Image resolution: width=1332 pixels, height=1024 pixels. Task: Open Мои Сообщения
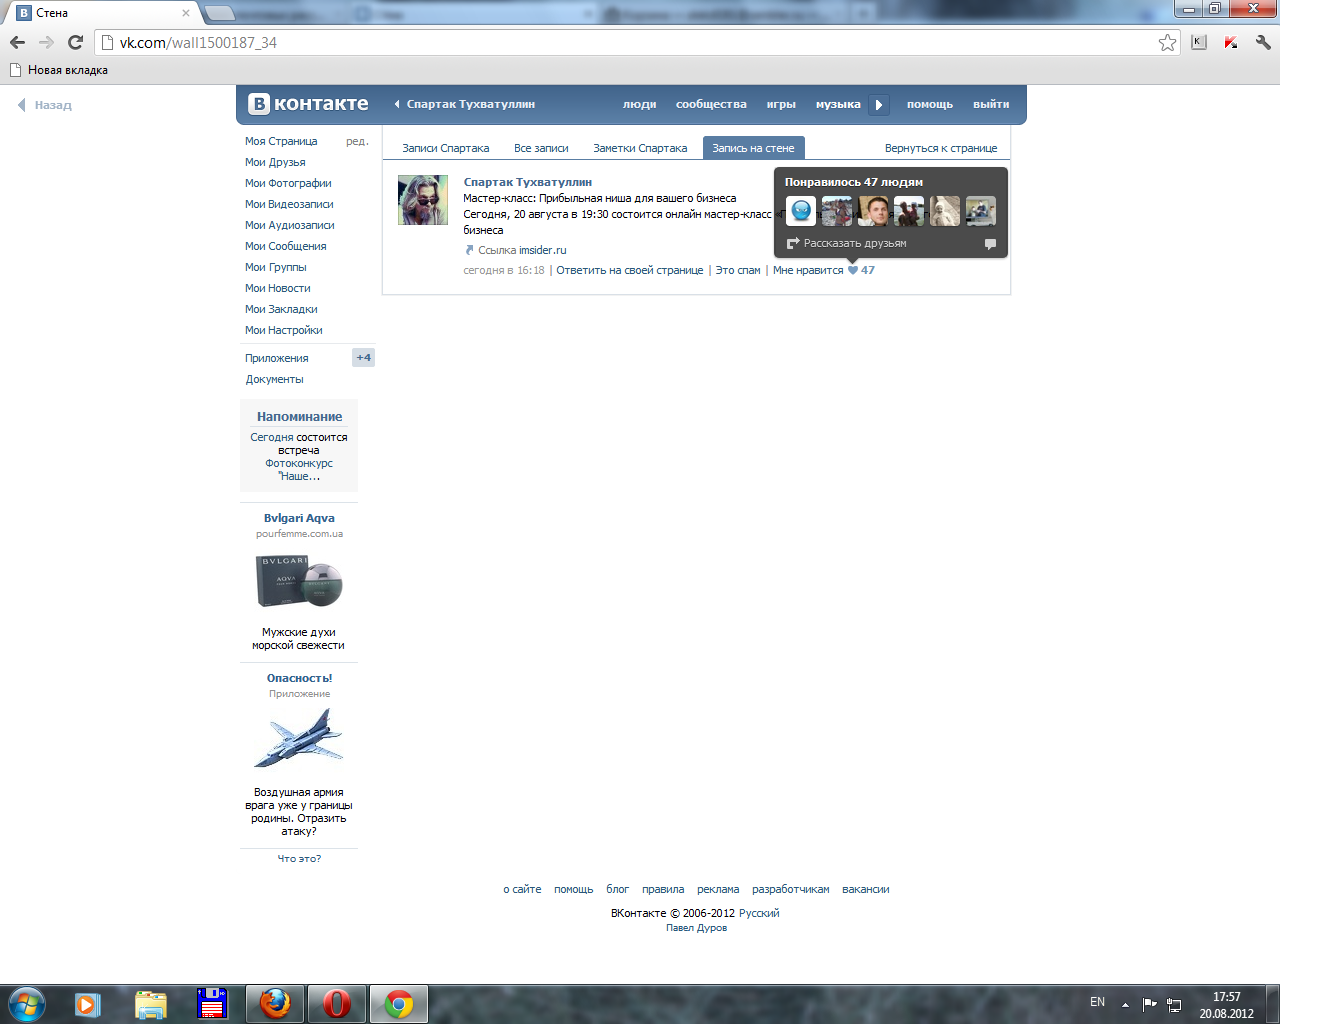click(x=285, y=246)
